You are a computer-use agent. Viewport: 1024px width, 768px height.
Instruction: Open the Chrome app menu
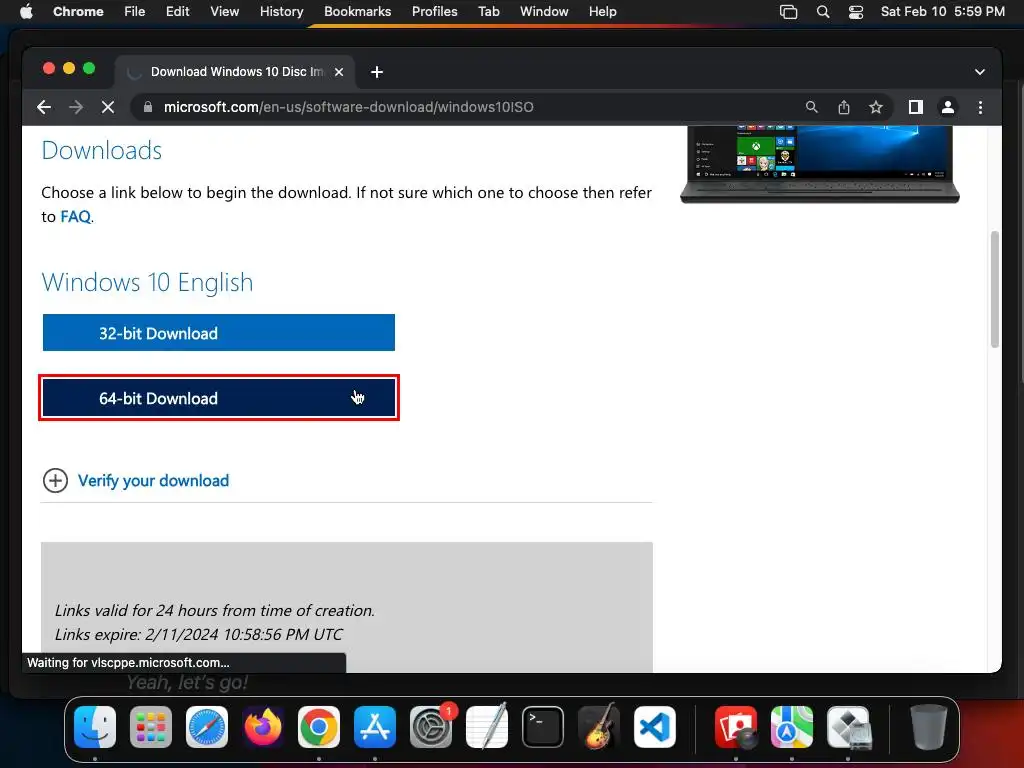click(x=78, y=12)
